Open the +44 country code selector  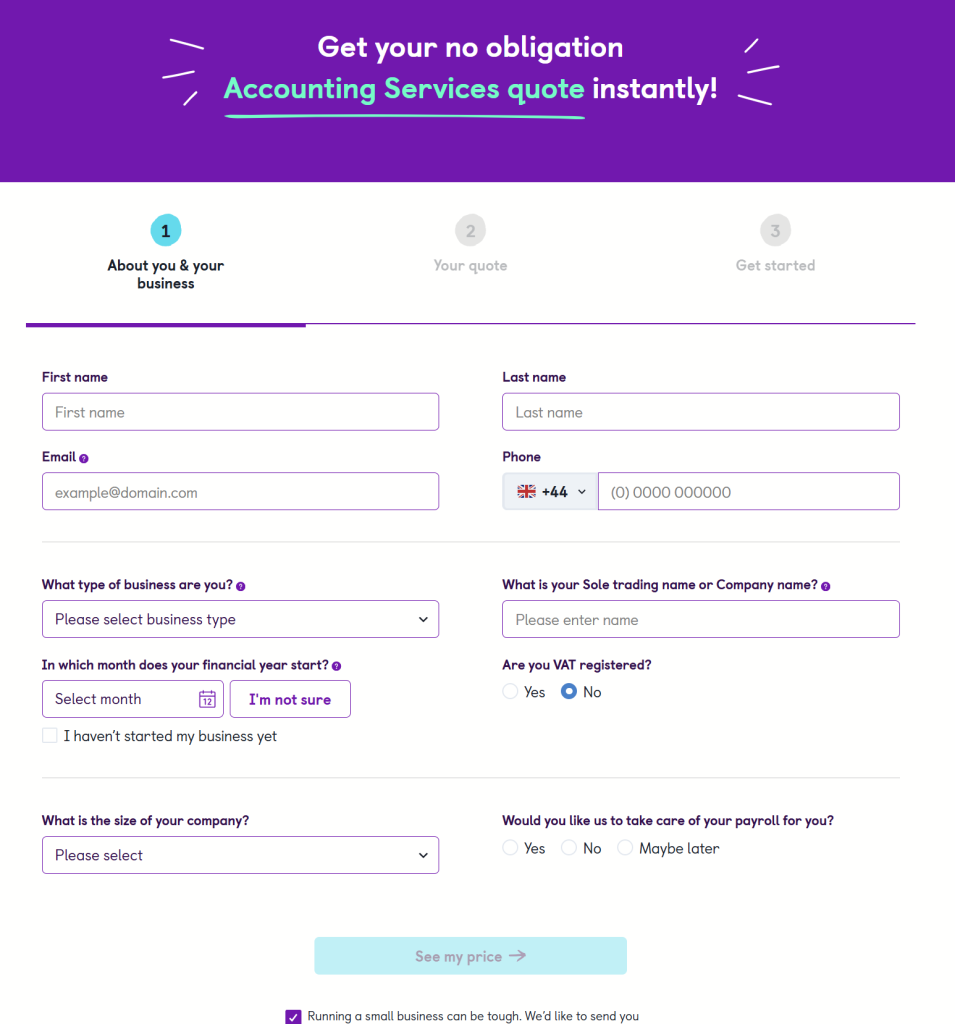coord(550,492)
